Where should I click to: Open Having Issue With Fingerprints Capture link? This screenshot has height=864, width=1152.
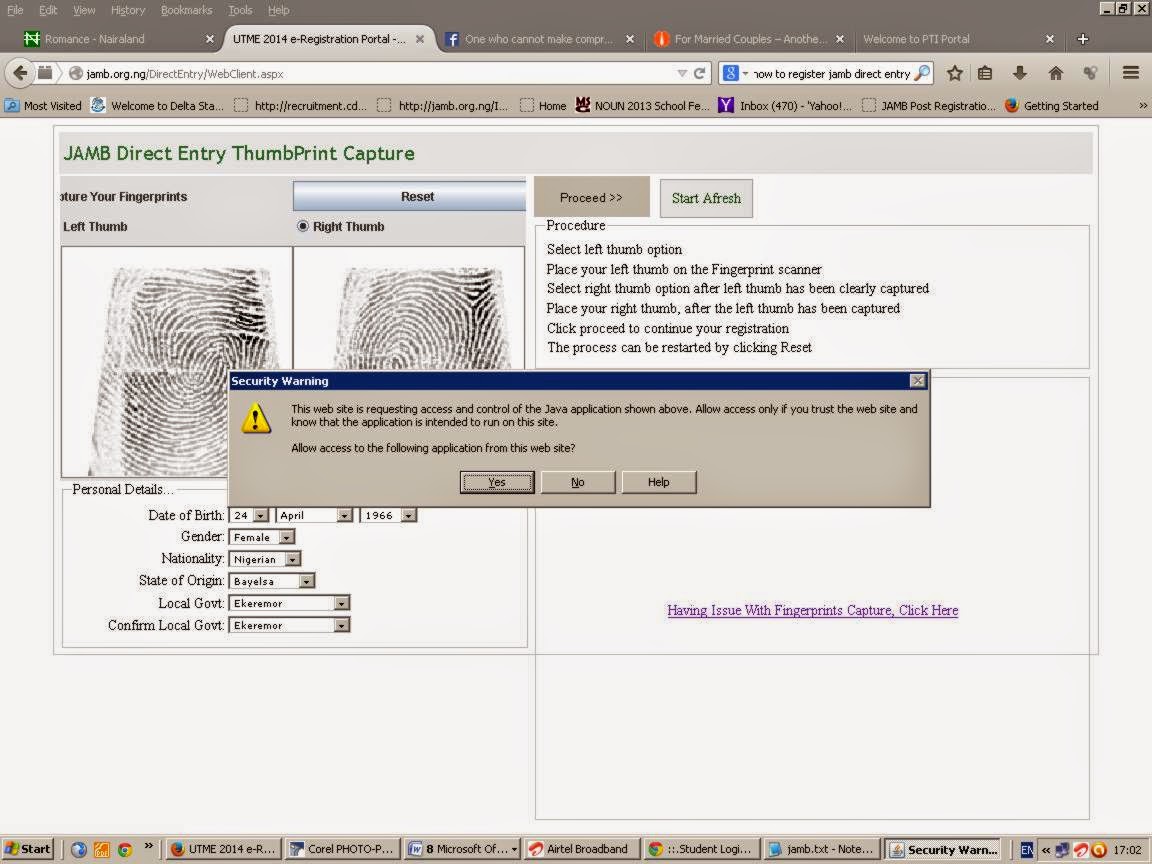coord(813,610)
